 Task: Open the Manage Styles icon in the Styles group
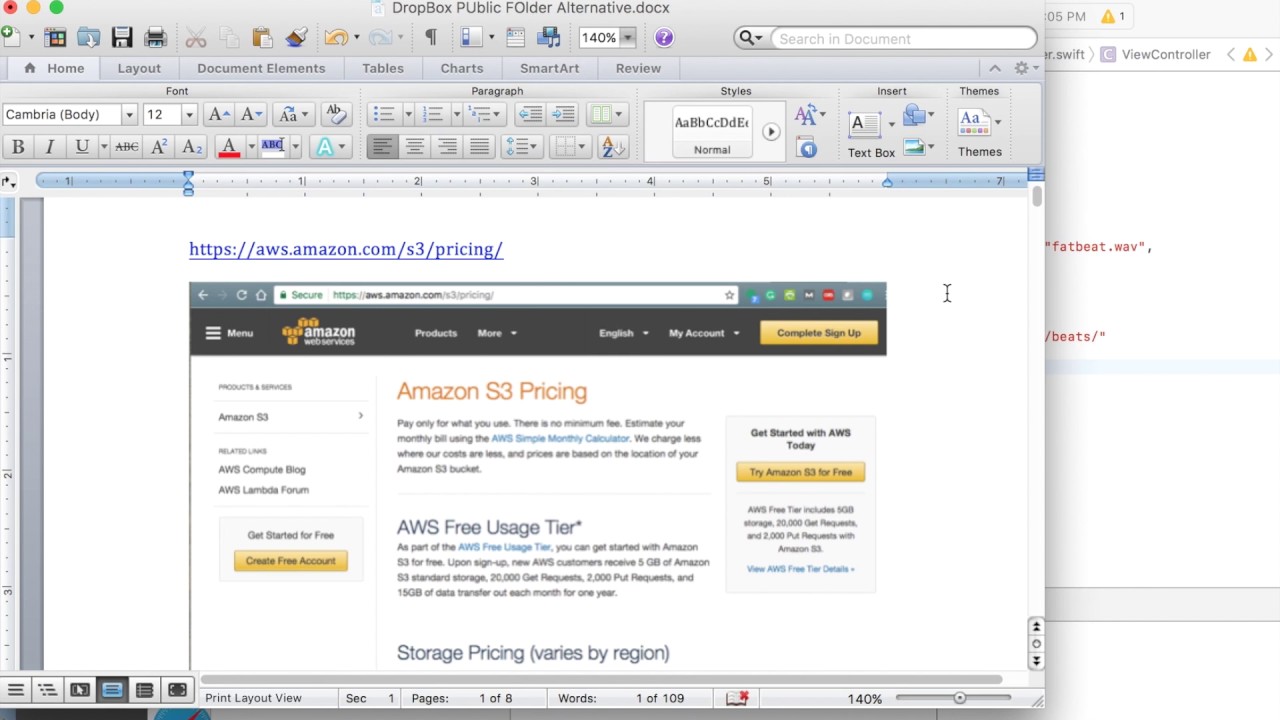click(807, 148)
